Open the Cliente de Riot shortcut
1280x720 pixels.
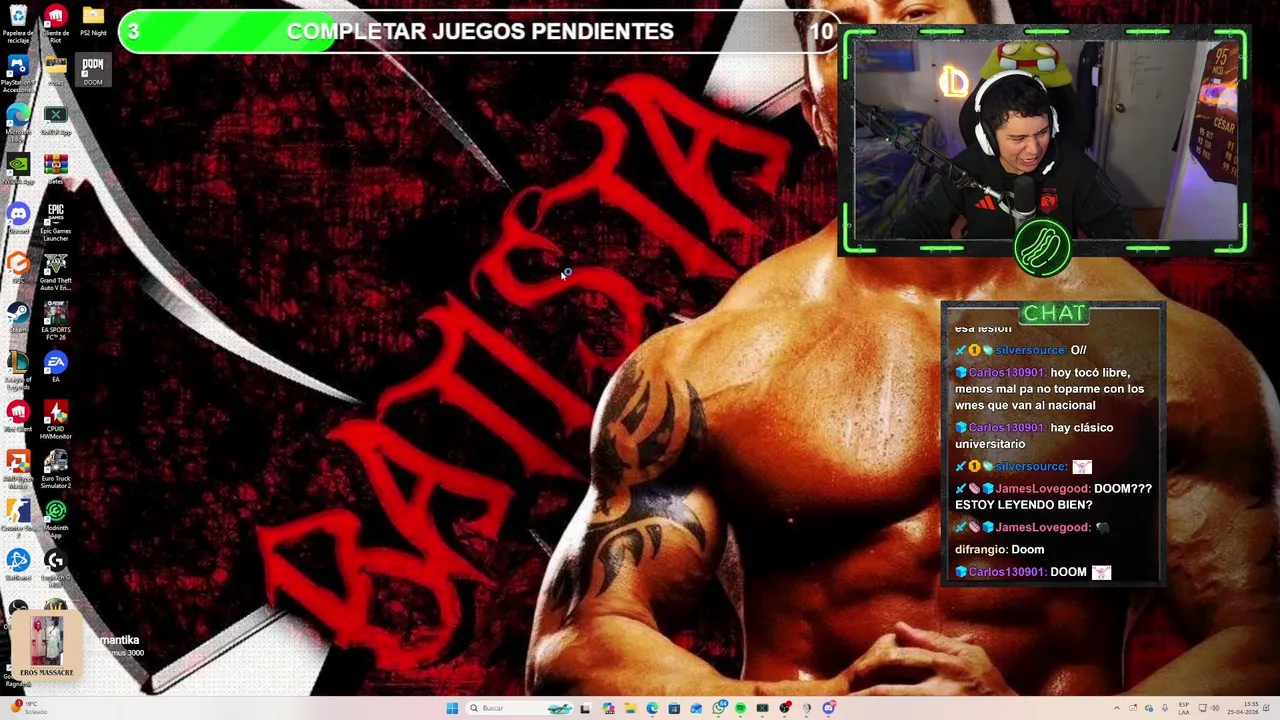pos(55,24)
